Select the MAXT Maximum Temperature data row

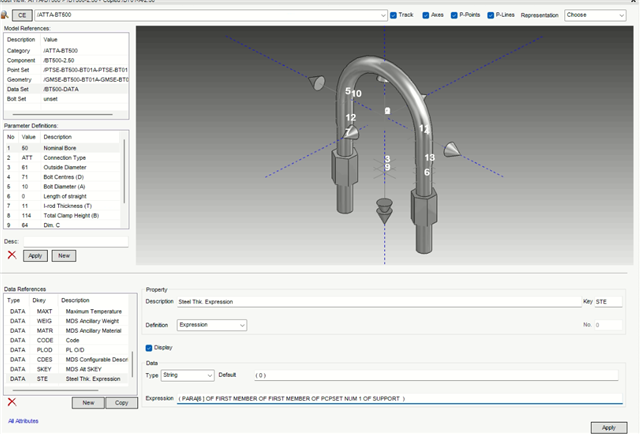pyautogui.click(x=67, y=311)
